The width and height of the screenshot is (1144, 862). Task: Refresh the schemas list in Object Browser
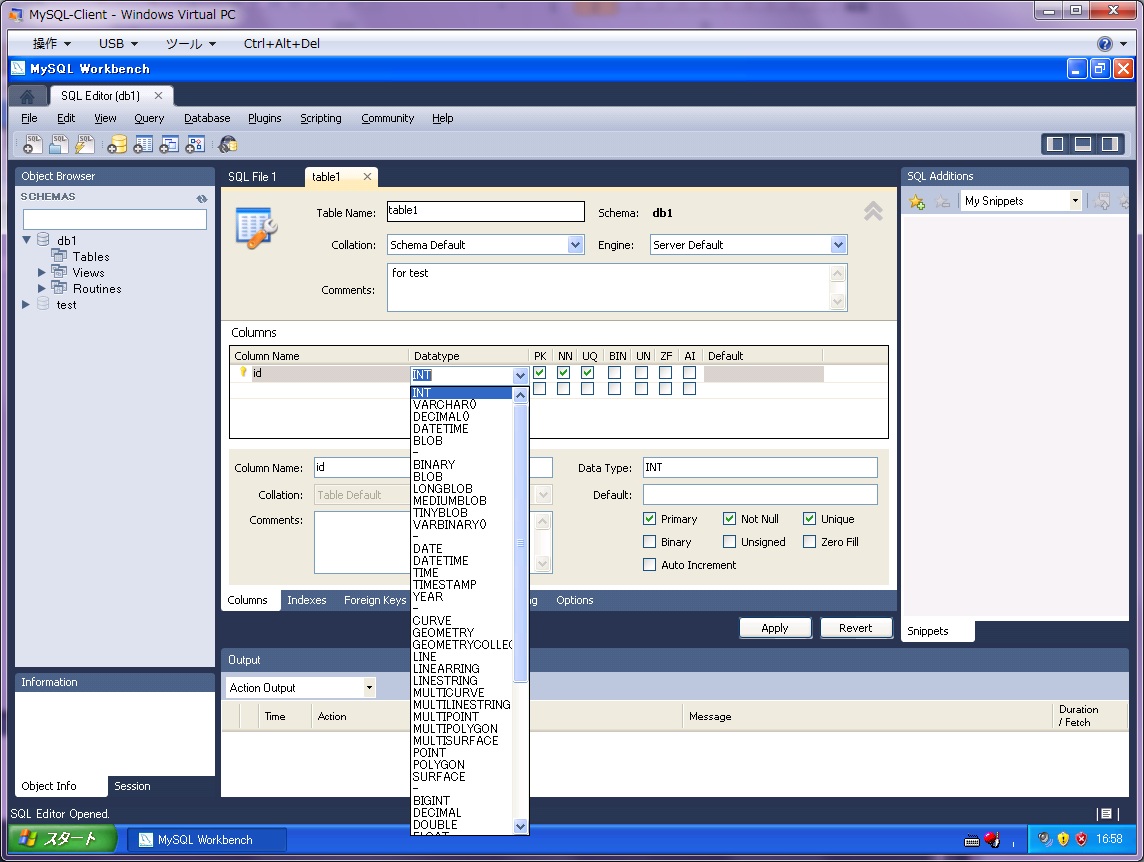point(202,198)
